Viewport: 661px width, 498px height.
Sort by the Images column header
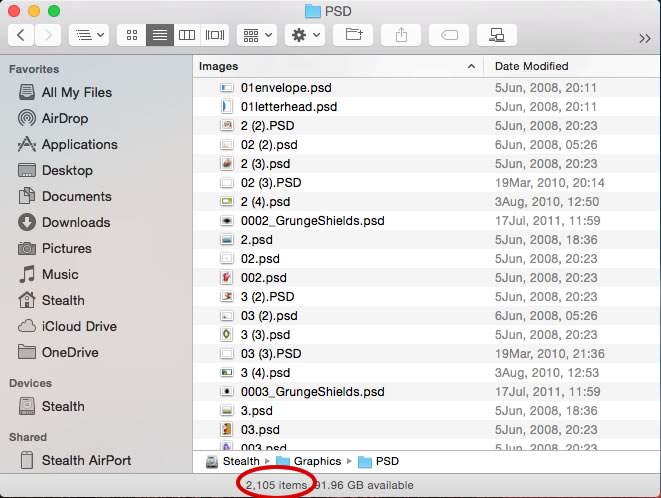[338, 66]
